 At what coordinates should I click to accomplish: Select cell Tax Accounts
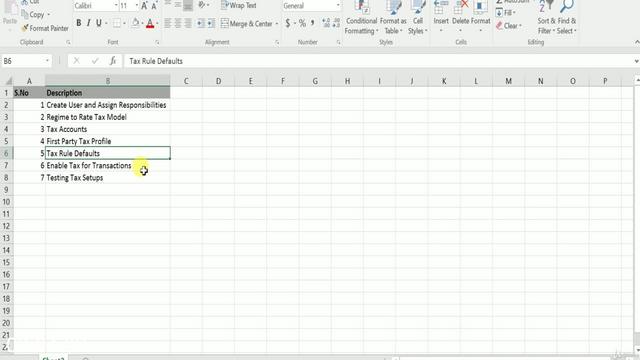point(108,129)
